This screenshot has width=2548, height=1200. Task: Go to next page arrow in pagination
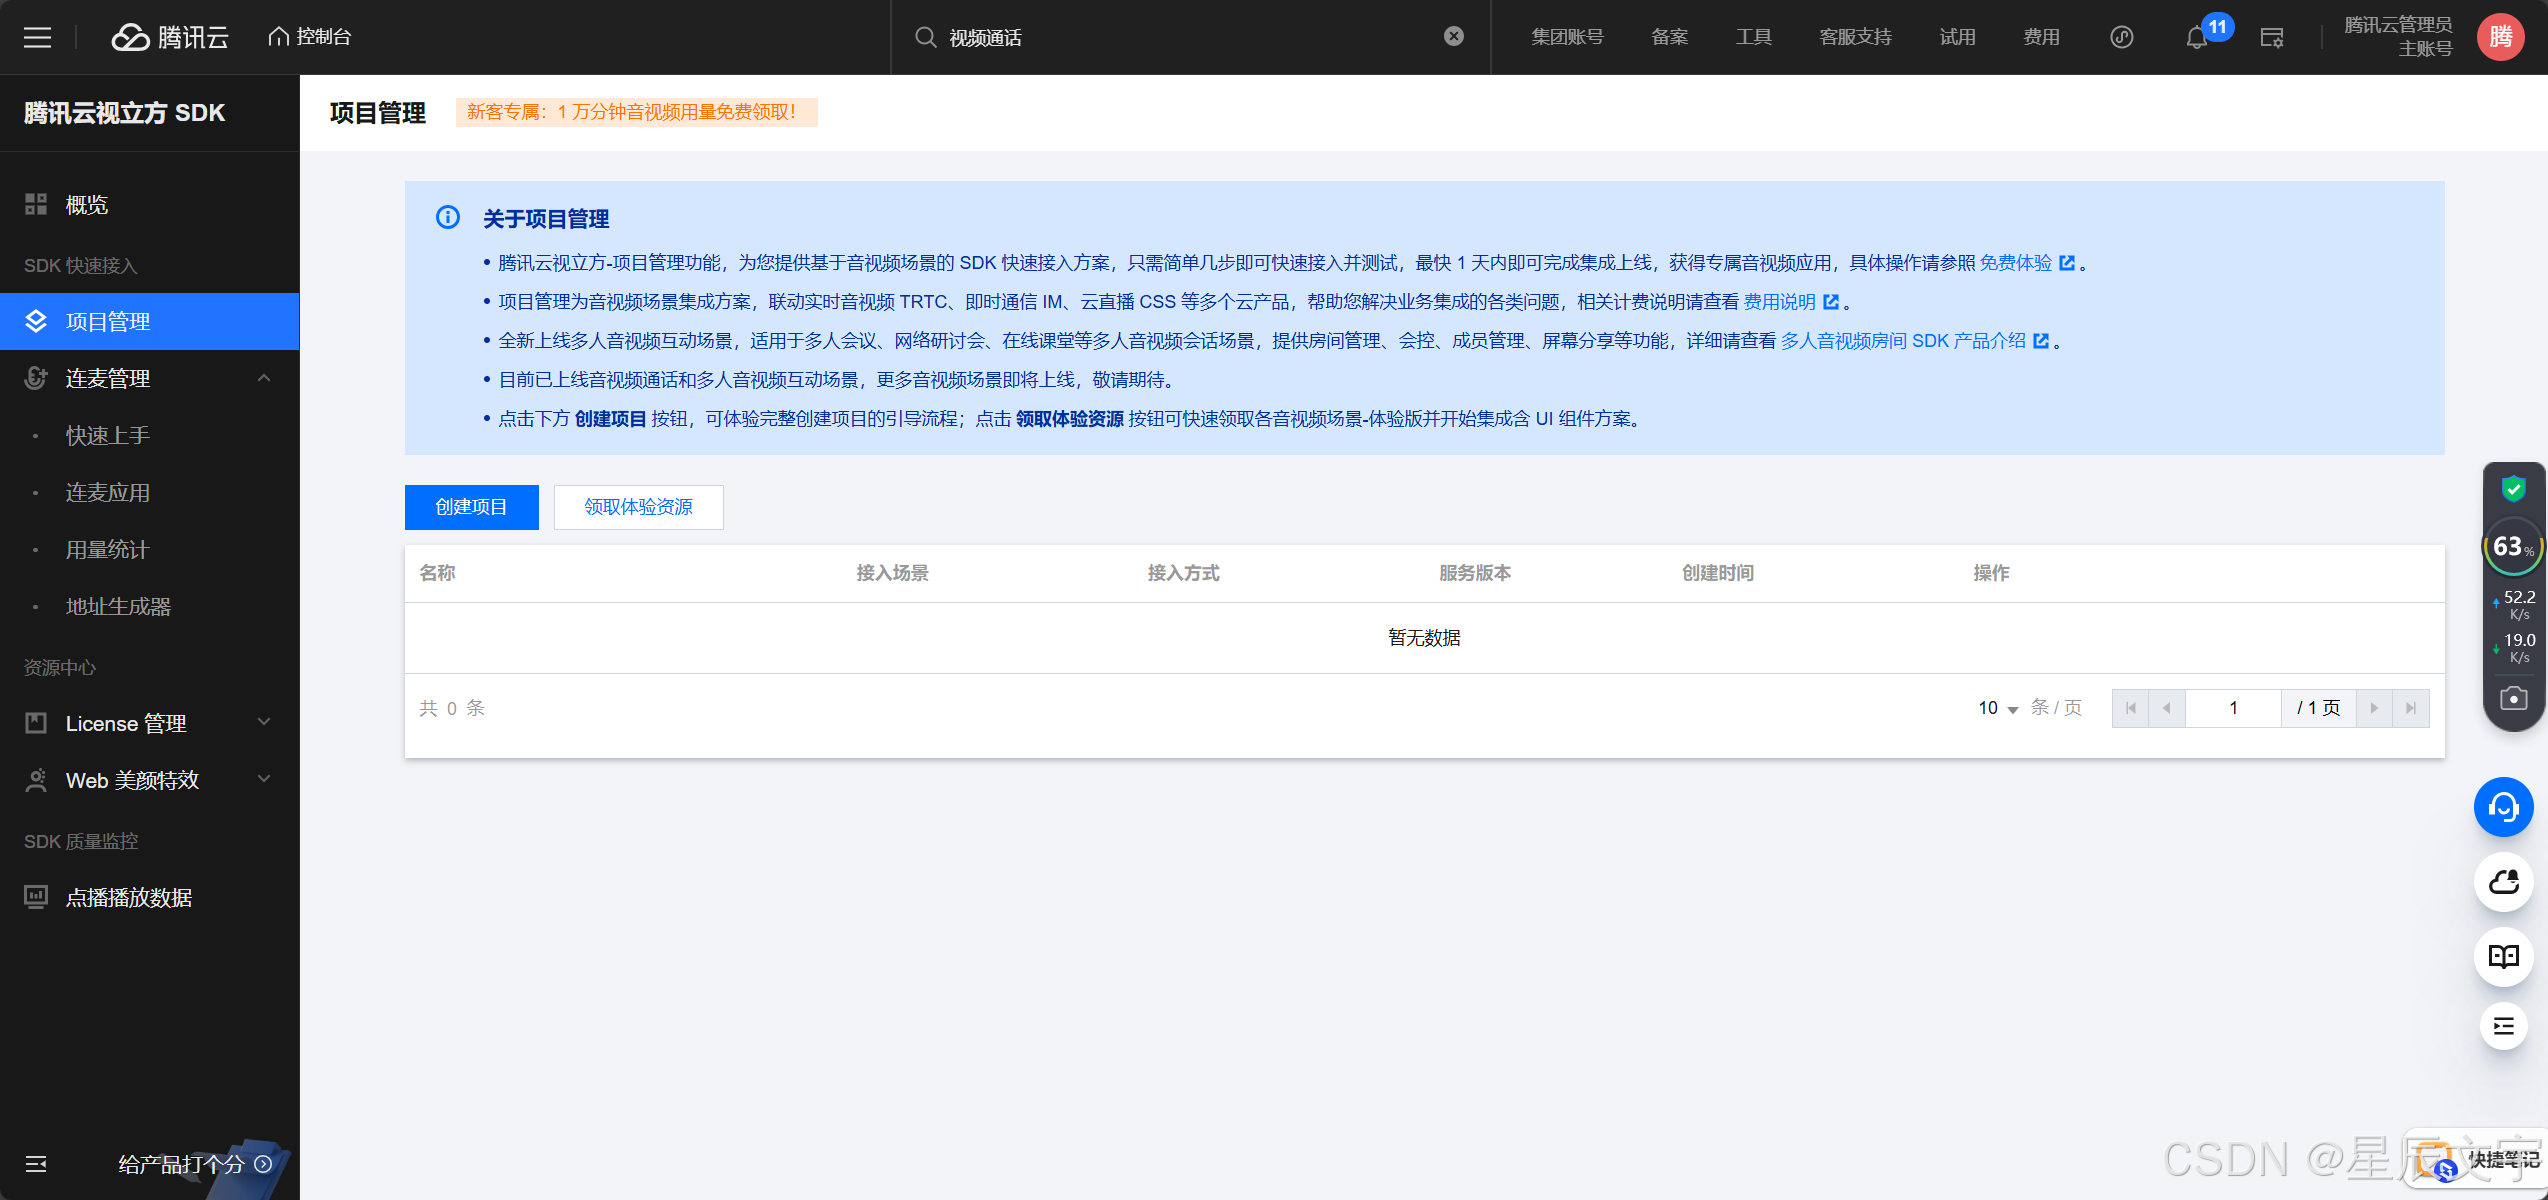(2374, 708)
